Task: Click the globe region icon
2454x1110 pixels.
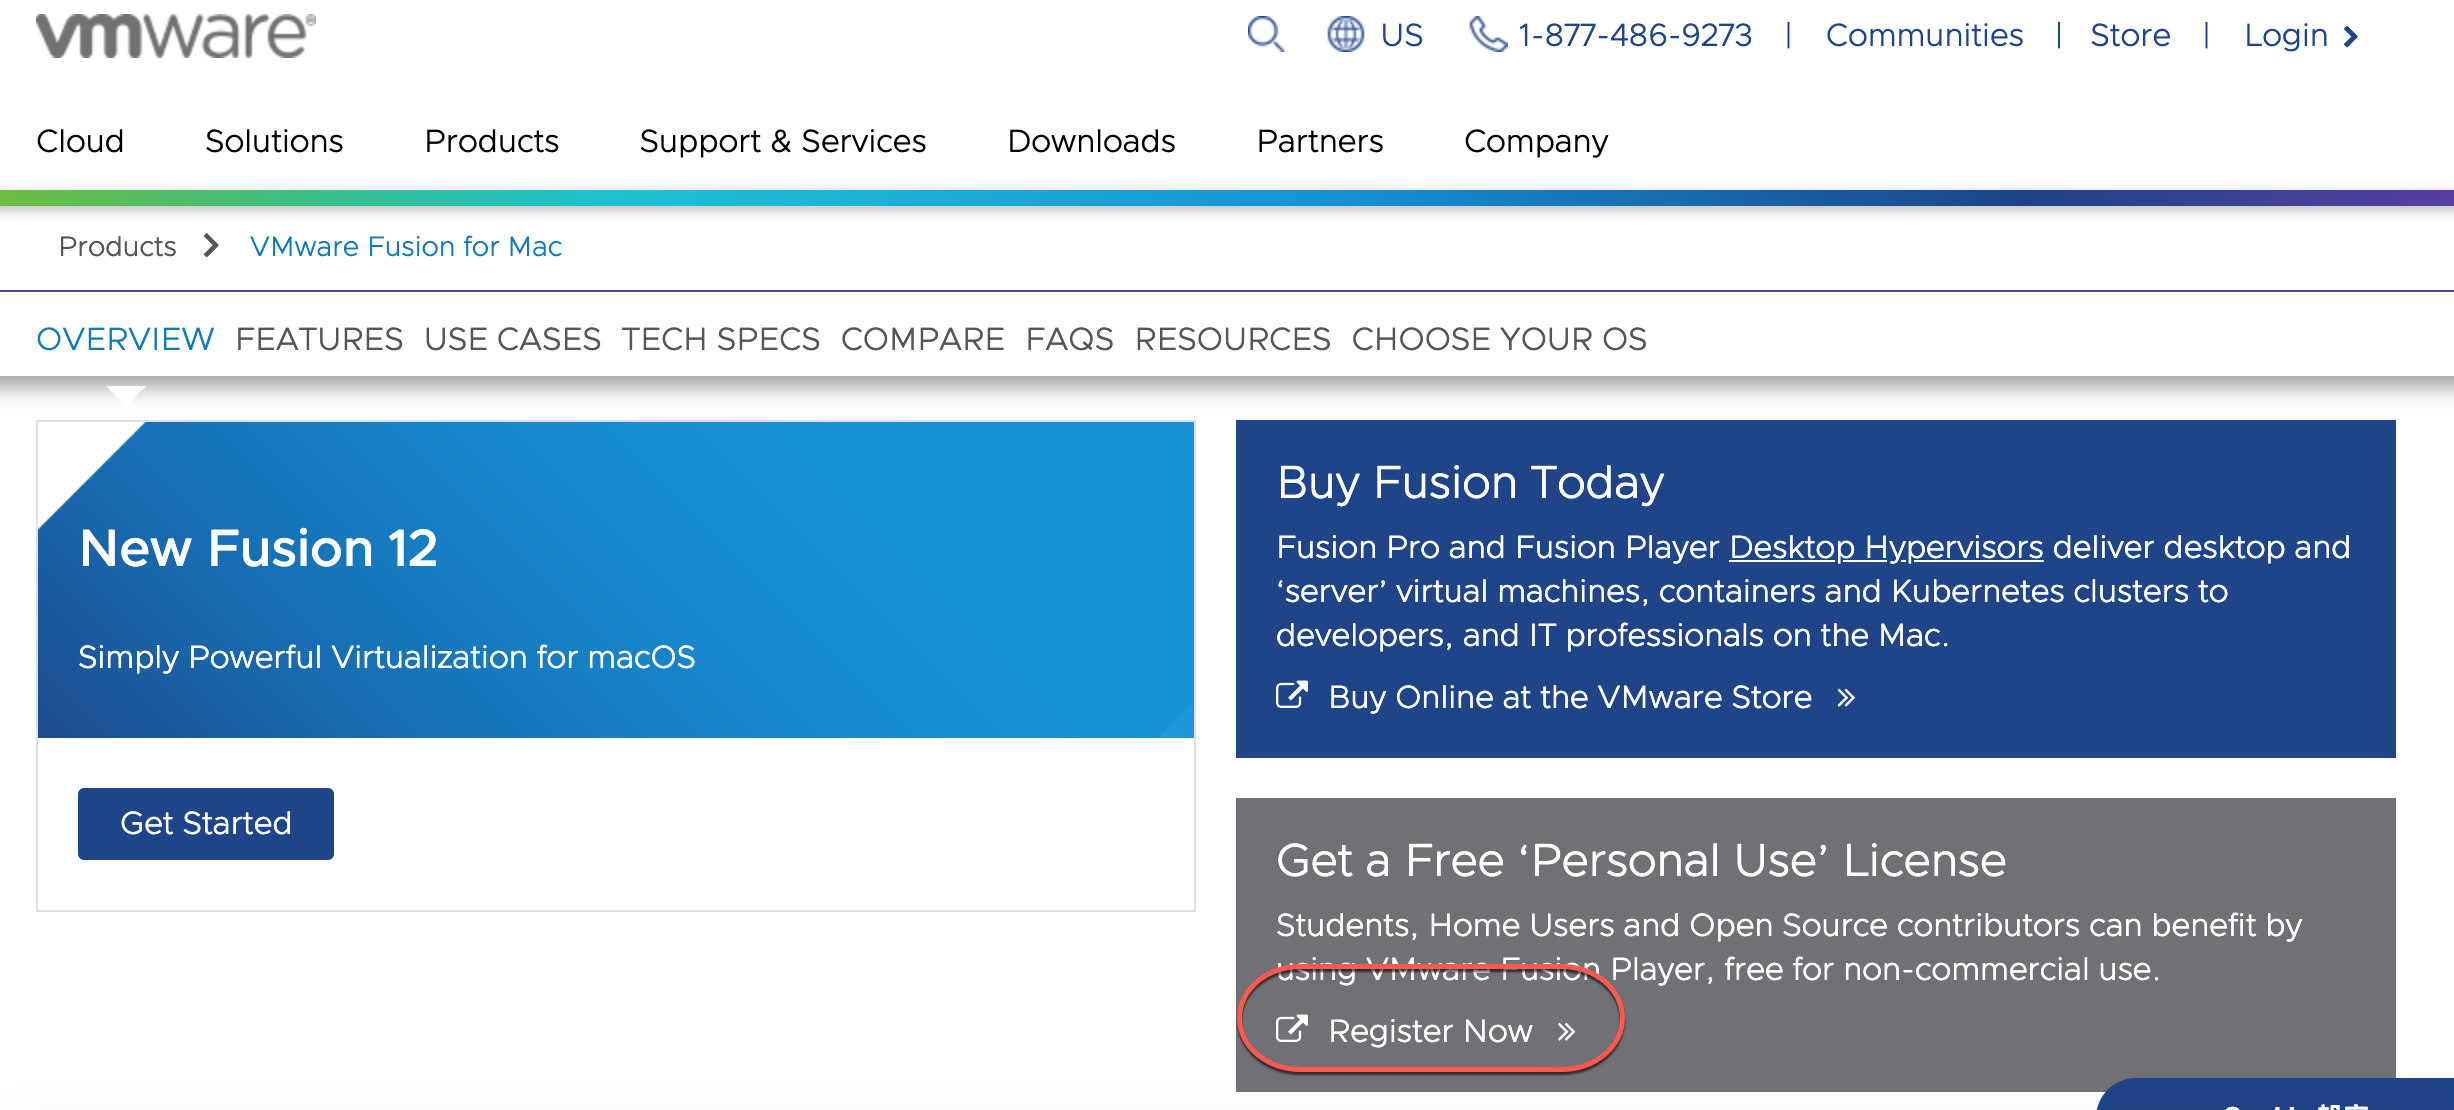Action: [1345, 35]
